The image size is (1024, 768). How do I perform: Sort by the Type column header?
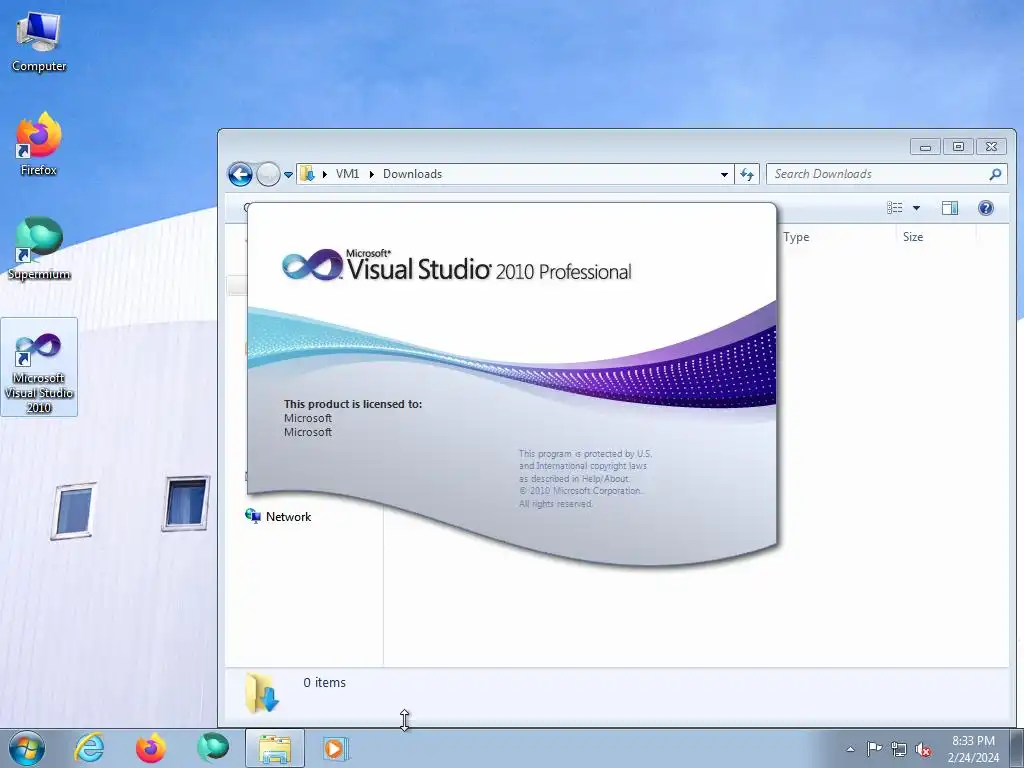pyautogui.click(x=796, y=236)
